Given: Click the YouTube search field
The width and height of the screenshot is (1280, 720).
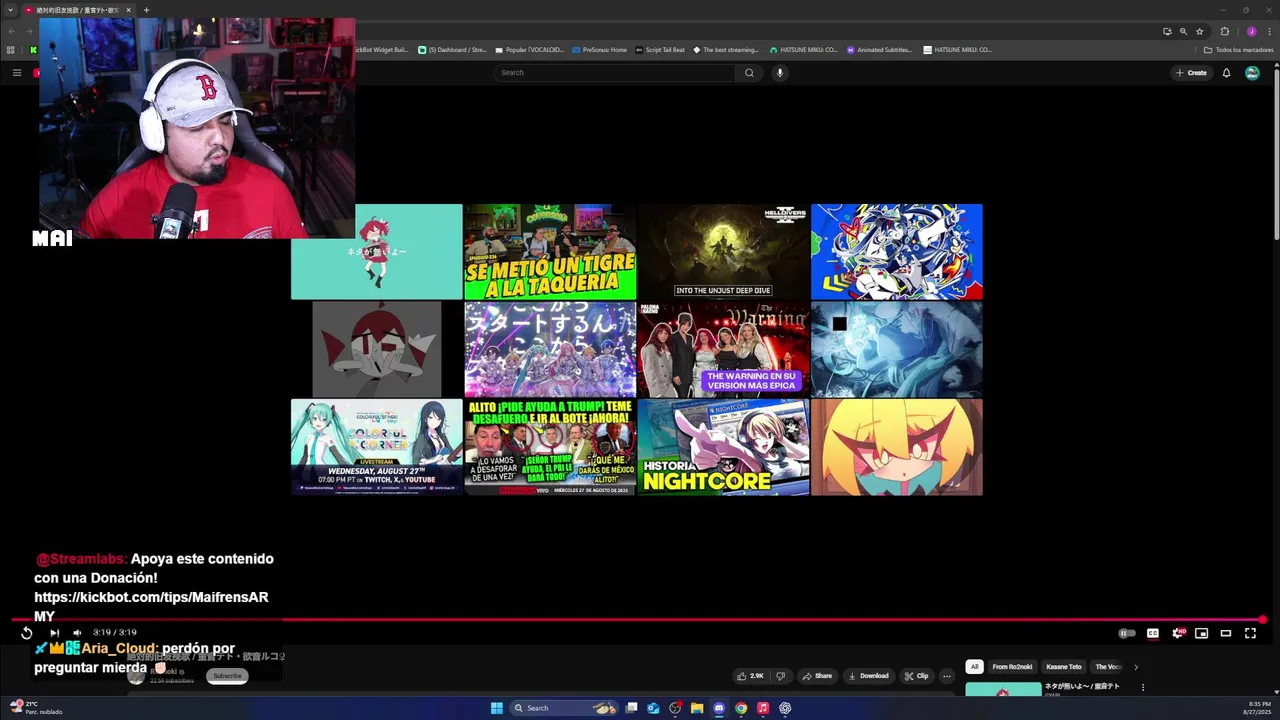Looking at the screenshot, I should click(x=614, y=73).
